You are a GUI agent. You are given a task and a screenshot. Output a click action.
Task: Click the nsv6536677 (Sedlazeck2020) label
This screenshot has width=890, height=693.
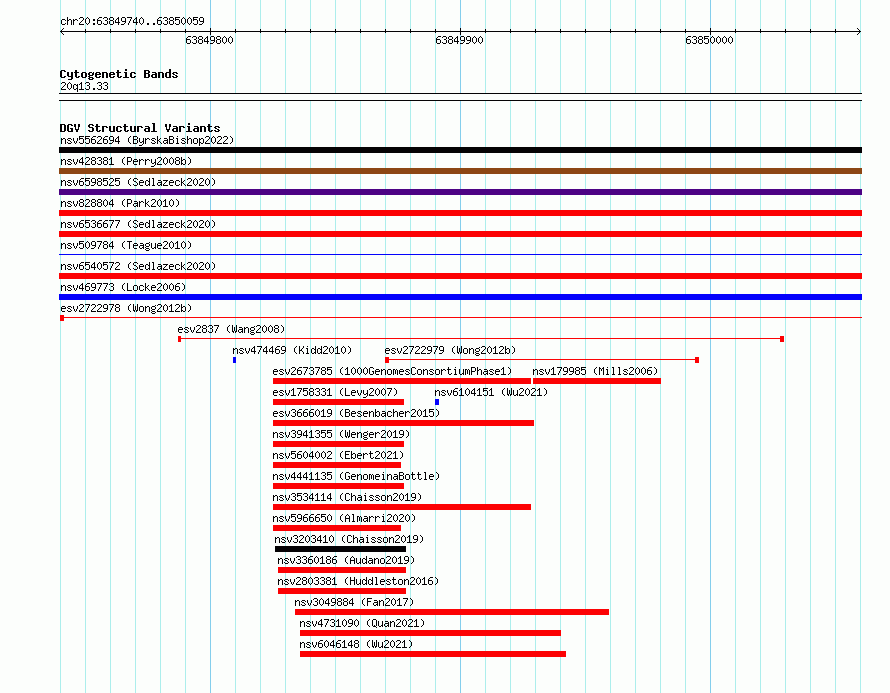click(x=138, y=224)
